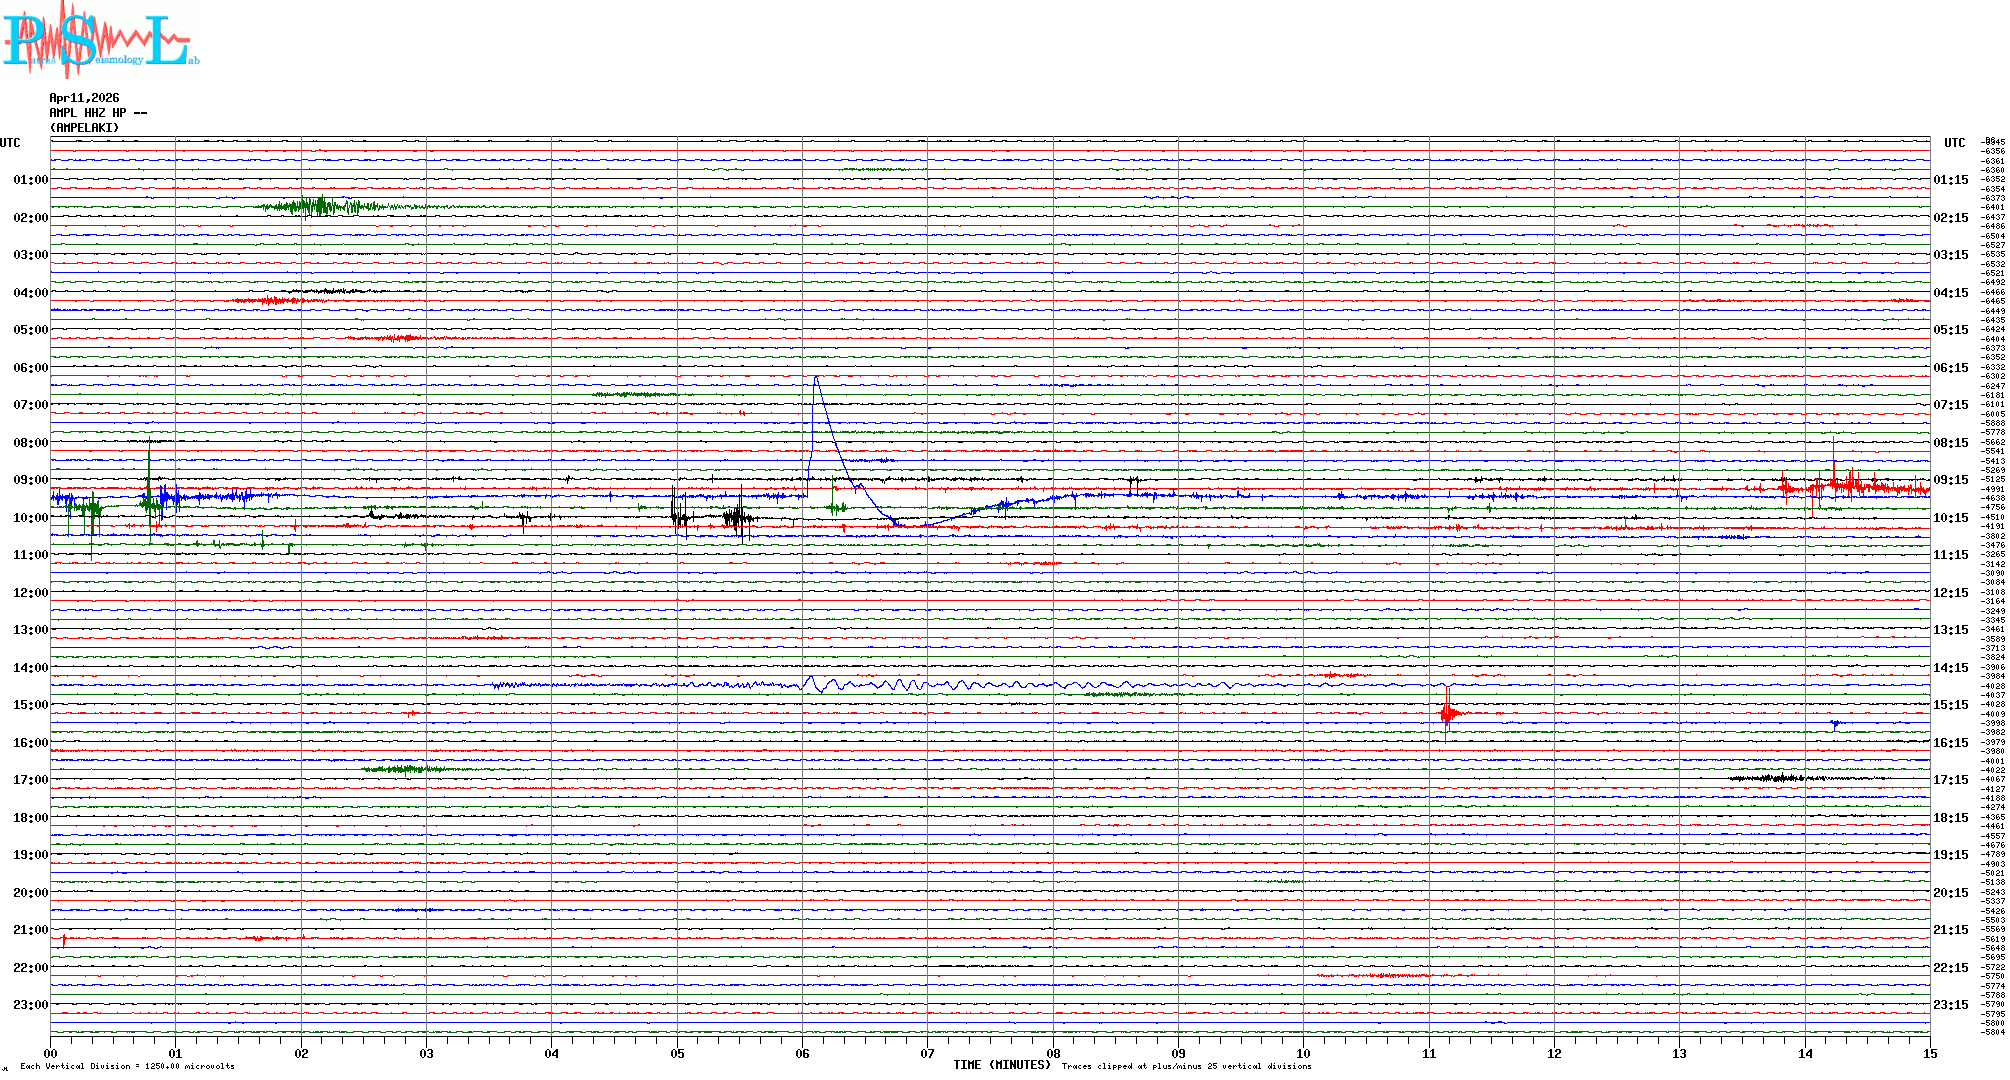
Task: Click the minute 15 axis tick label
Action: [1929, 1053]
